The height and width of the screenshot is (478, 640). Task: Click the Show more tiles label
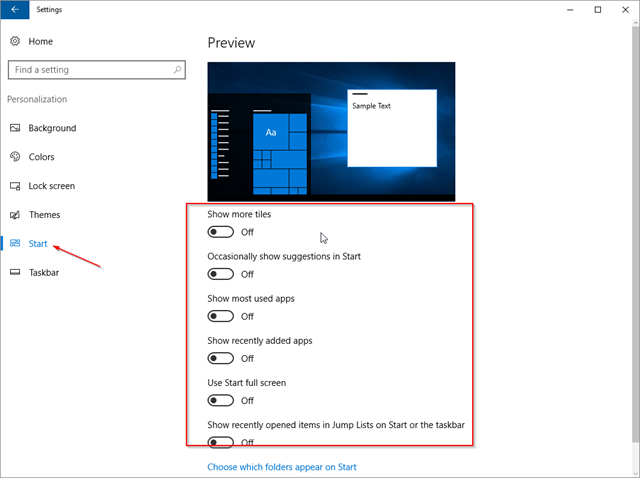click(x=239, y=214)
